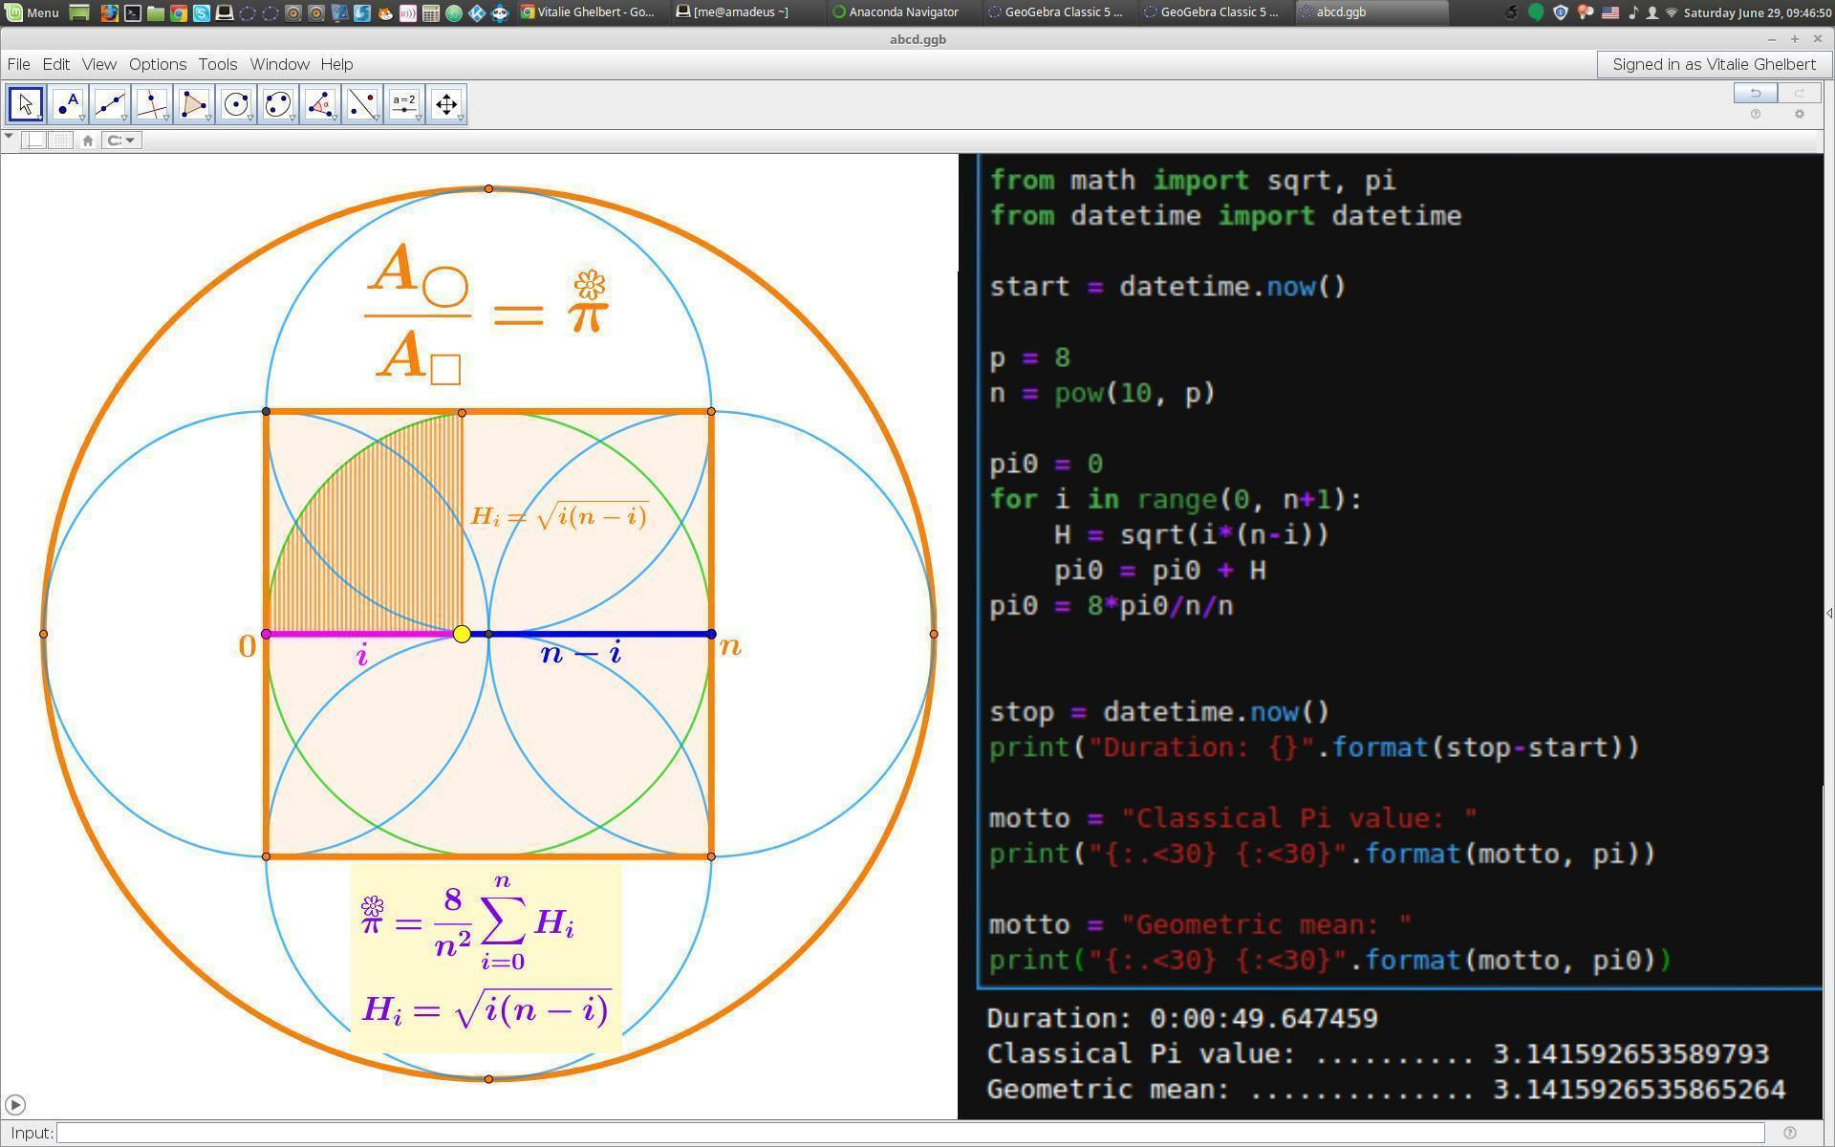Viewport: 1835px width, 1147px height.
Task: Launch terminal from panel launcher
Action: pyautogui.click(x=132, y=13)
